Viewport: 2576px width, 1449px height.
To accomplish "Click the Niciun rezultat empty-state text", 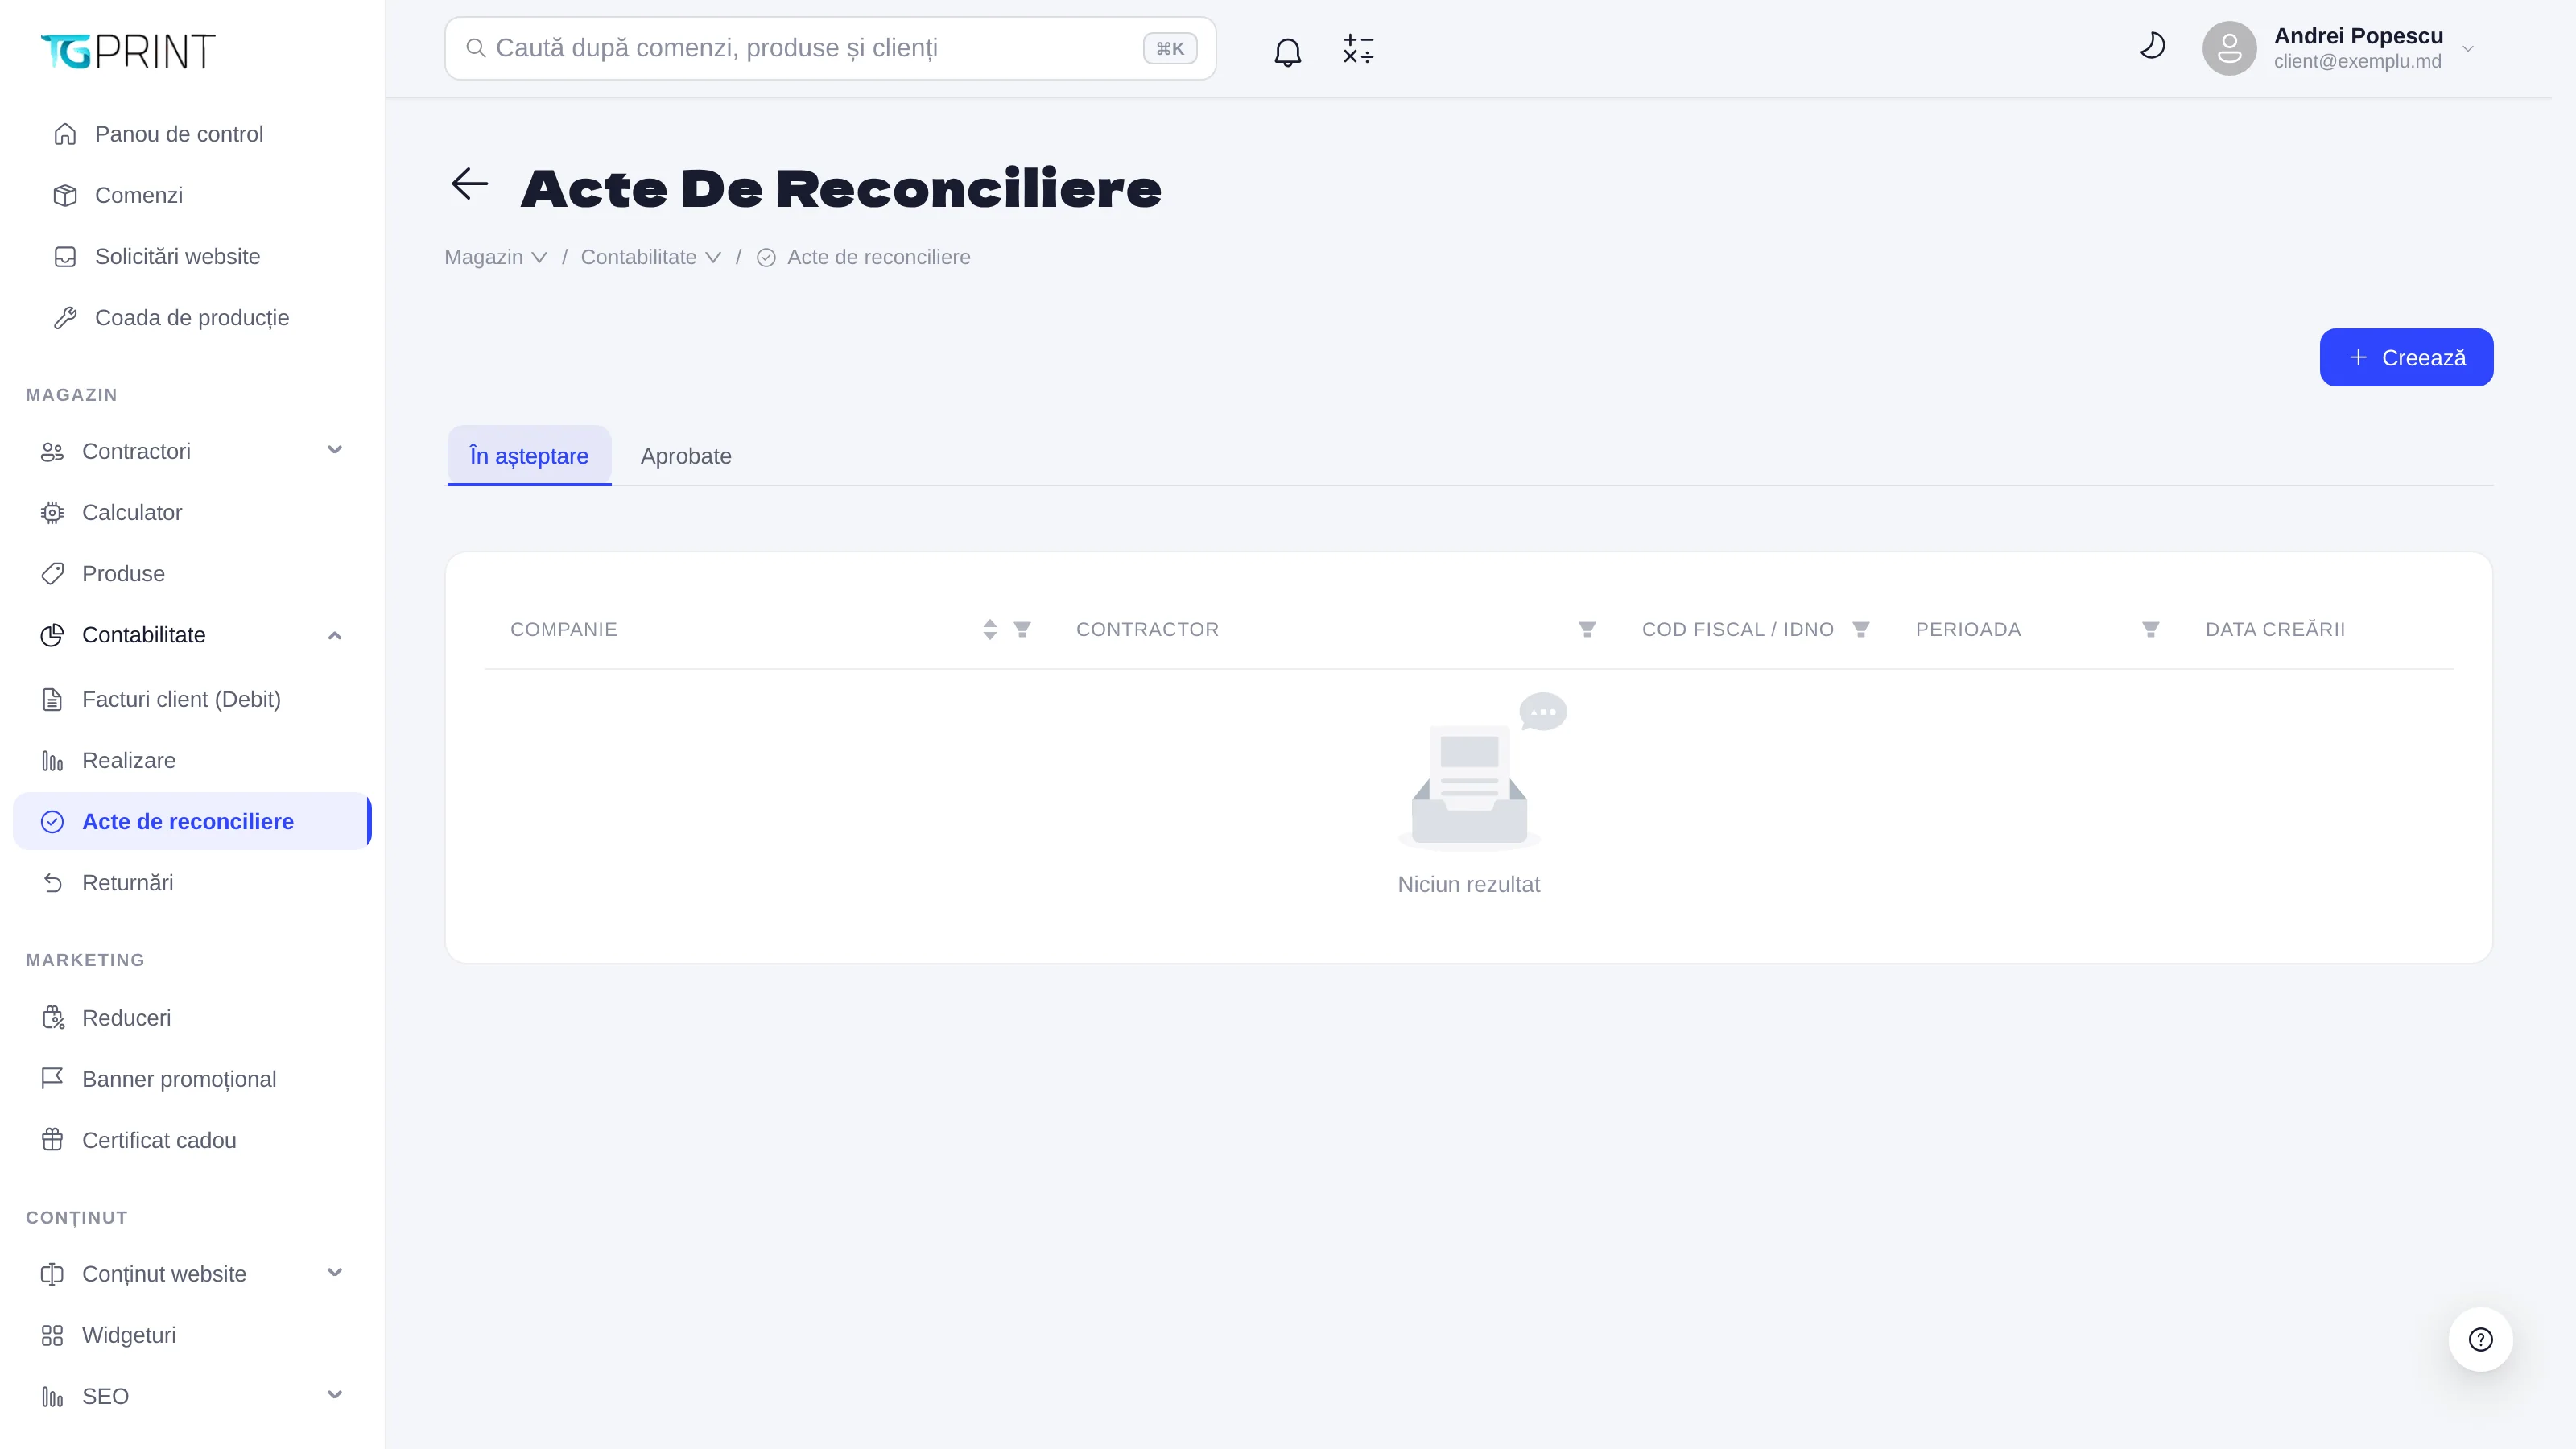I will (1468, 884).
